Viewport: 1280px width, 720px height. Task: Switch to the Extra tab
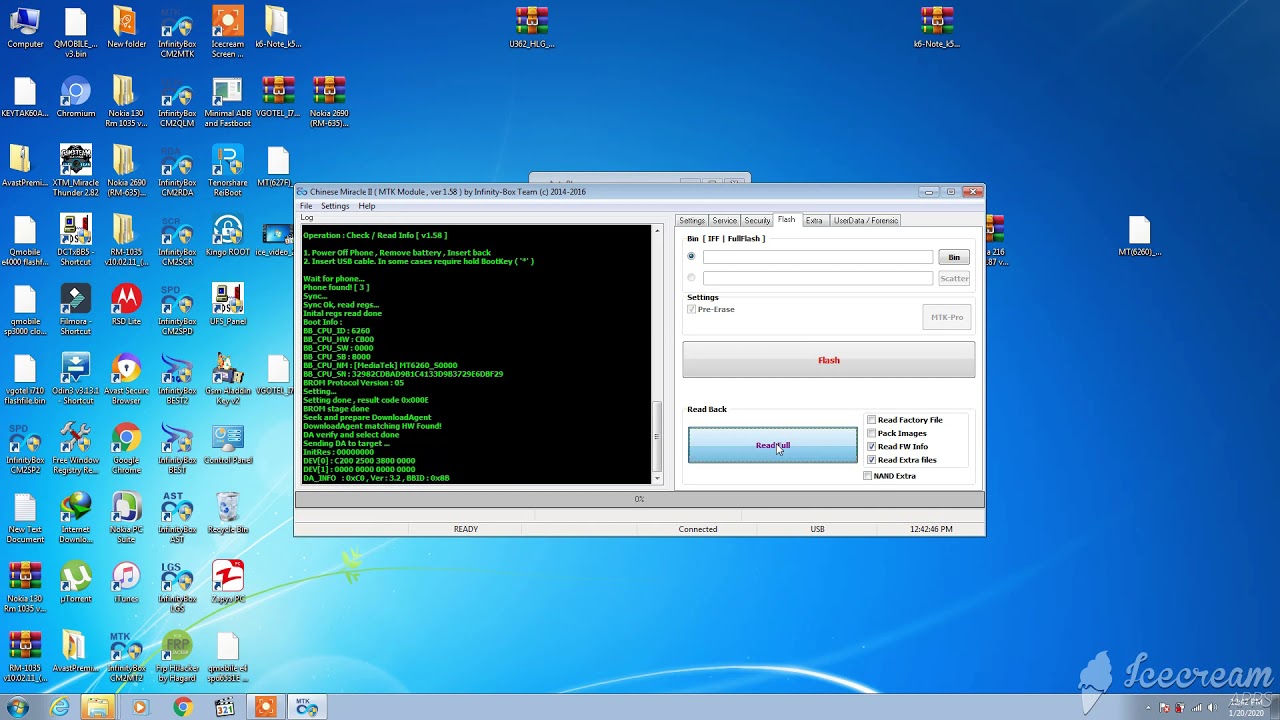coord(814,220)
